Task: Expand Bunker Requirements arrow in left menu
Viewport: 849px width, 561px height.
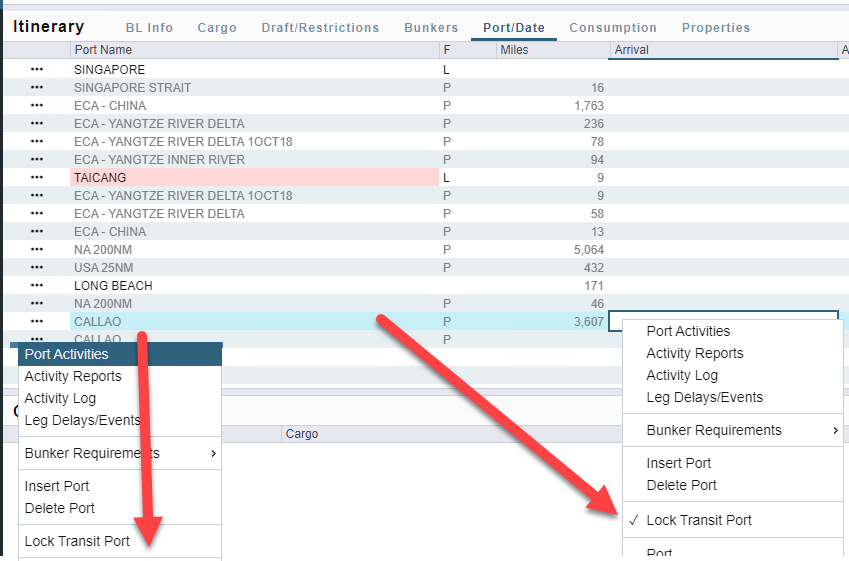Action: (212, 453)
